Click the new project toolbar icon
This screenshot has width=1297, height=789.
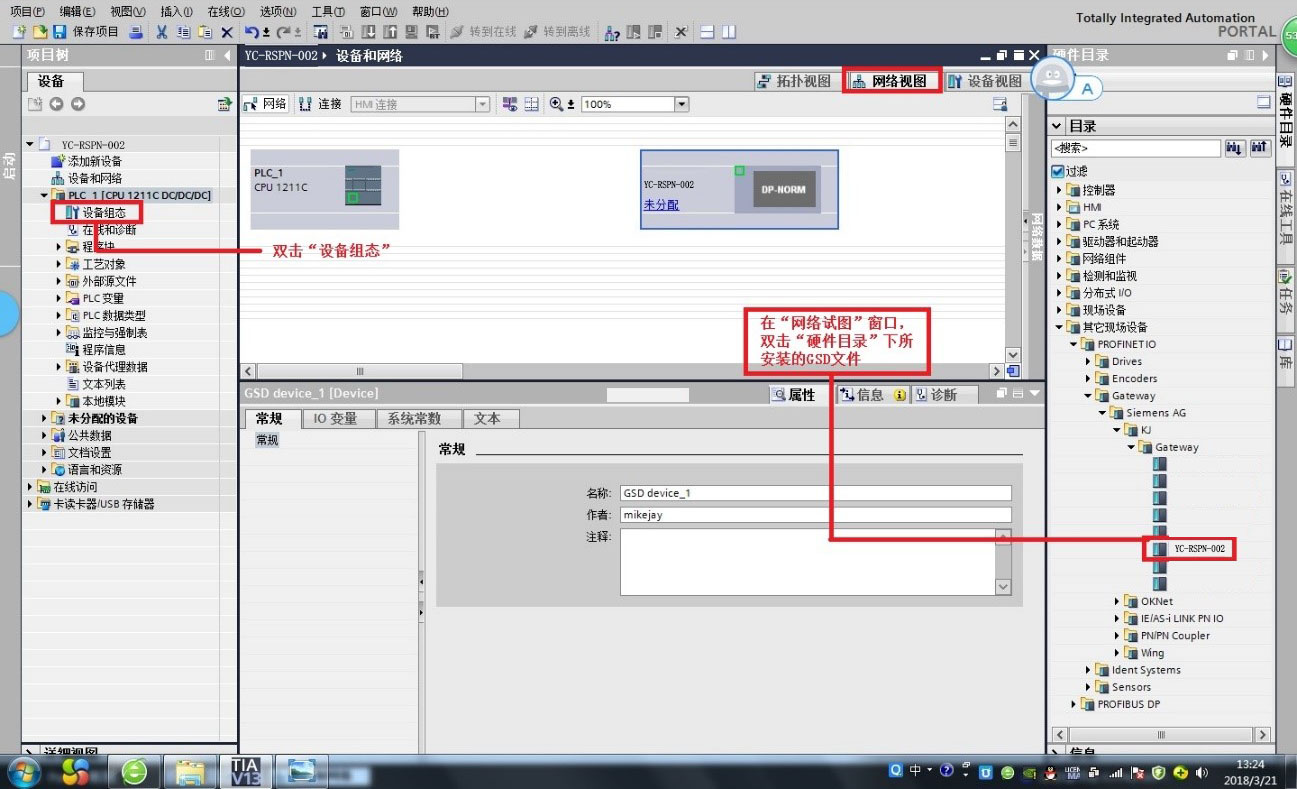point(17,32)
